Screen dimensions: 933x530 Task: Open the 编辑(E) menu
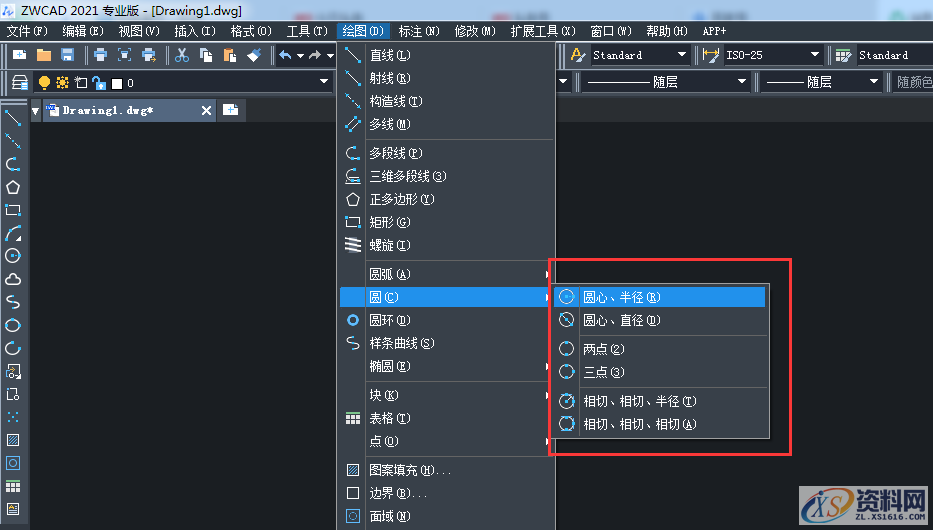click(x=83, y=31)
